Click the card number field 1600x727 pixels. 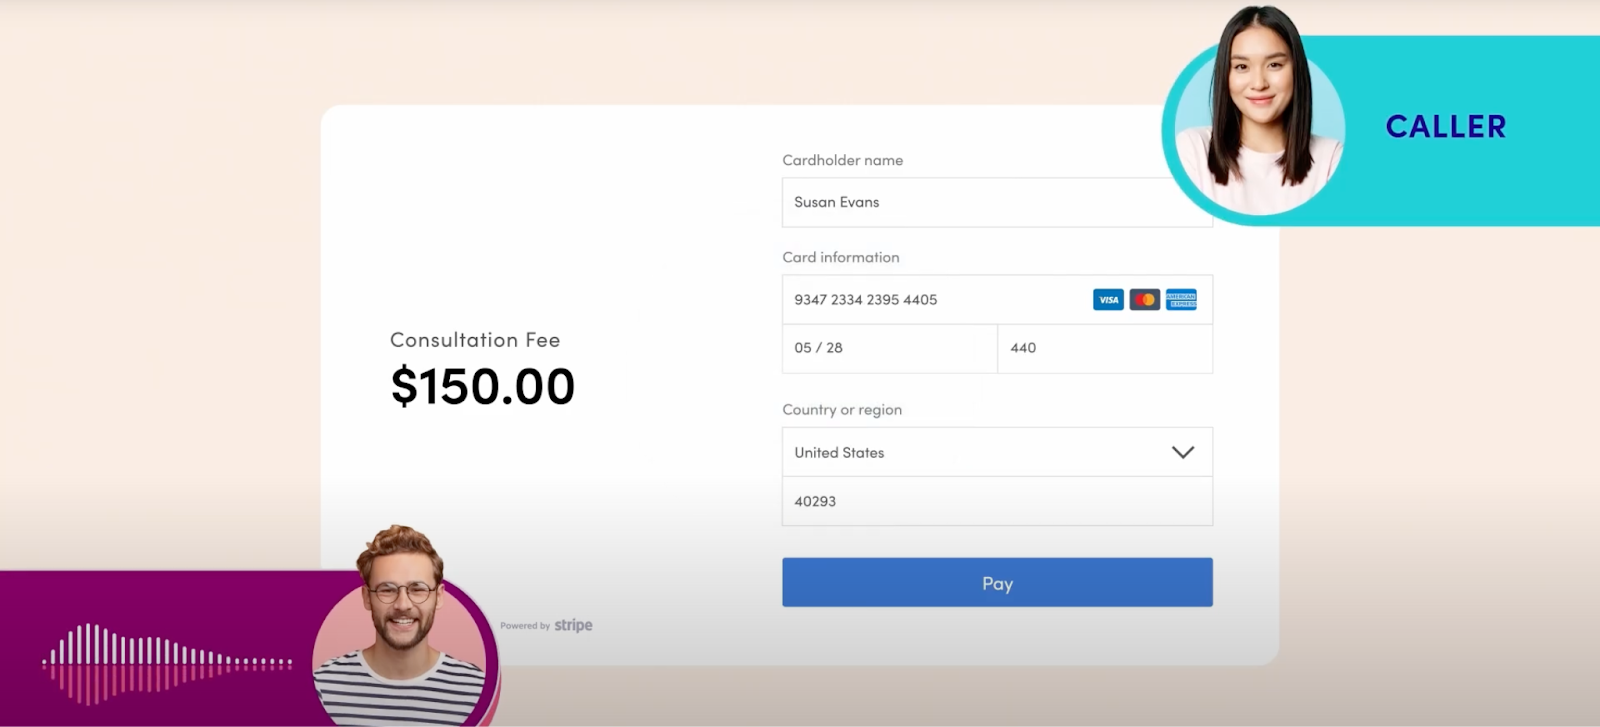coord(997,300)
